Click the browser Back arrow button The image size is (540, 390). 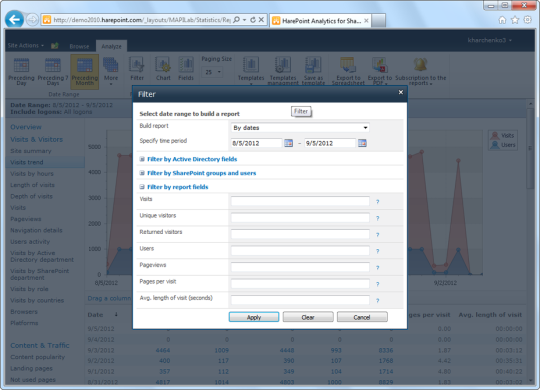pos(14,20)
